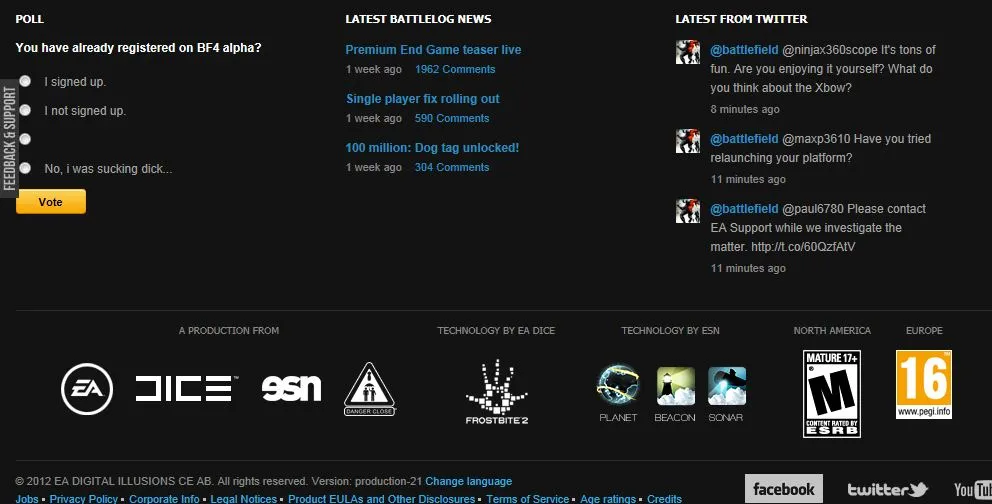
Task: Open '100 million: Dog tag unlocked!' article
Action: 432,147
